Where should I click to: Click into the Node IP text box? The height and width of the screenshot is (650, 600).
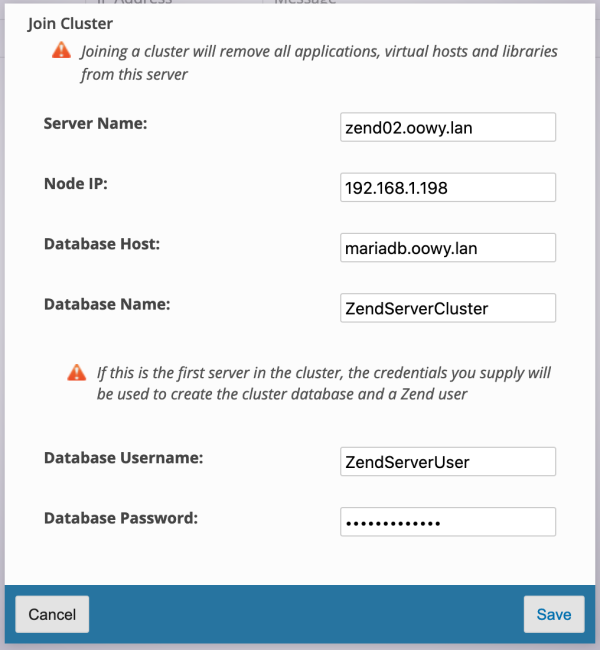coord(448,187)
